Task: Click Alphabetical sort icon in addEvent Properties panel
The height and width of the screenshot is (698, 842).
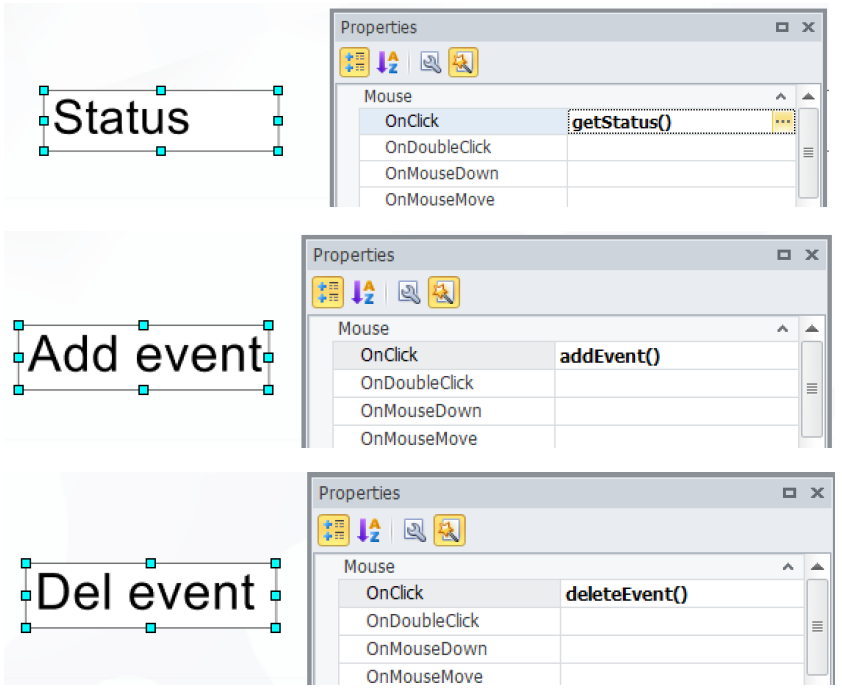Action: coord(363,292)
